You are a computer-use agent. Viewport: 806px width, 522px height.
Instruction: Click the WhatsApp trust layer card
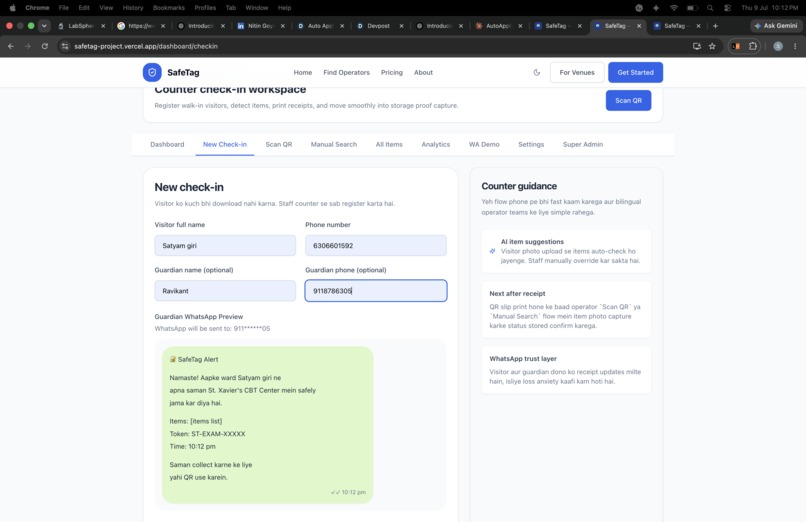click(x=566, y=370)
